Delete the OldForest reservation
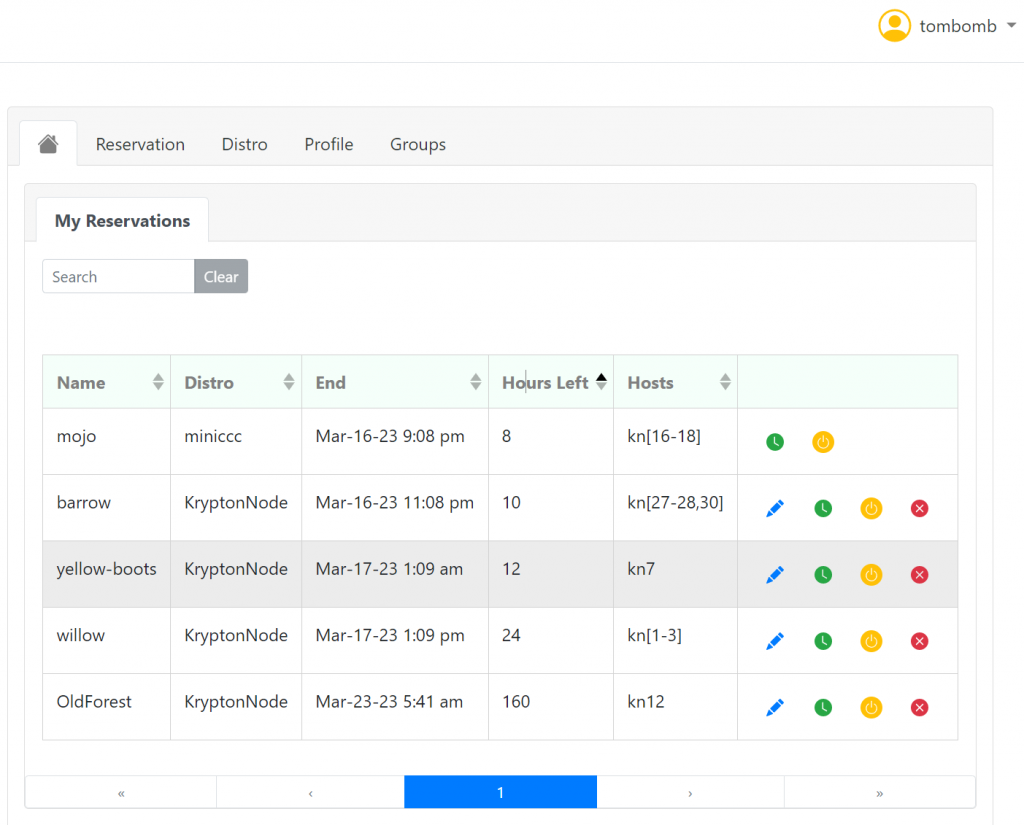The height and width of the screenshot is (825, 1024). point(920,708)
